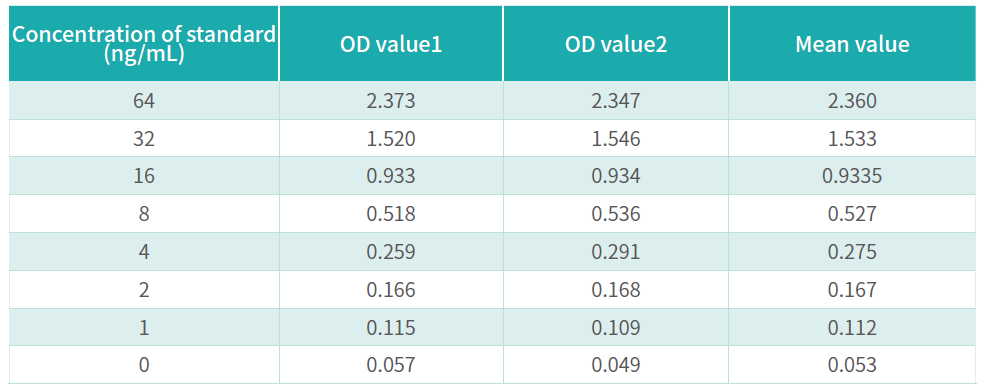Select the mean value cell 0.9335

point(853,176)
